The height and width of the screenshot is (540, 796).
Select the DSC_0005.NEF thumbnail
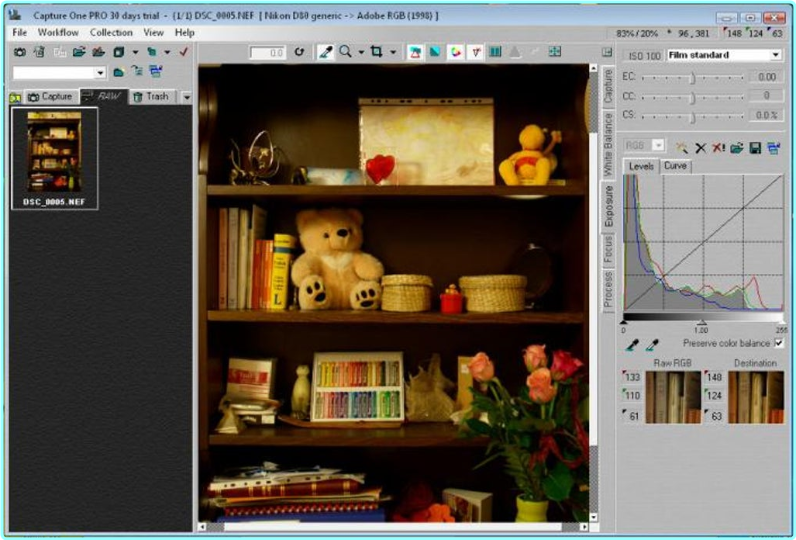(x=54, y=158)
